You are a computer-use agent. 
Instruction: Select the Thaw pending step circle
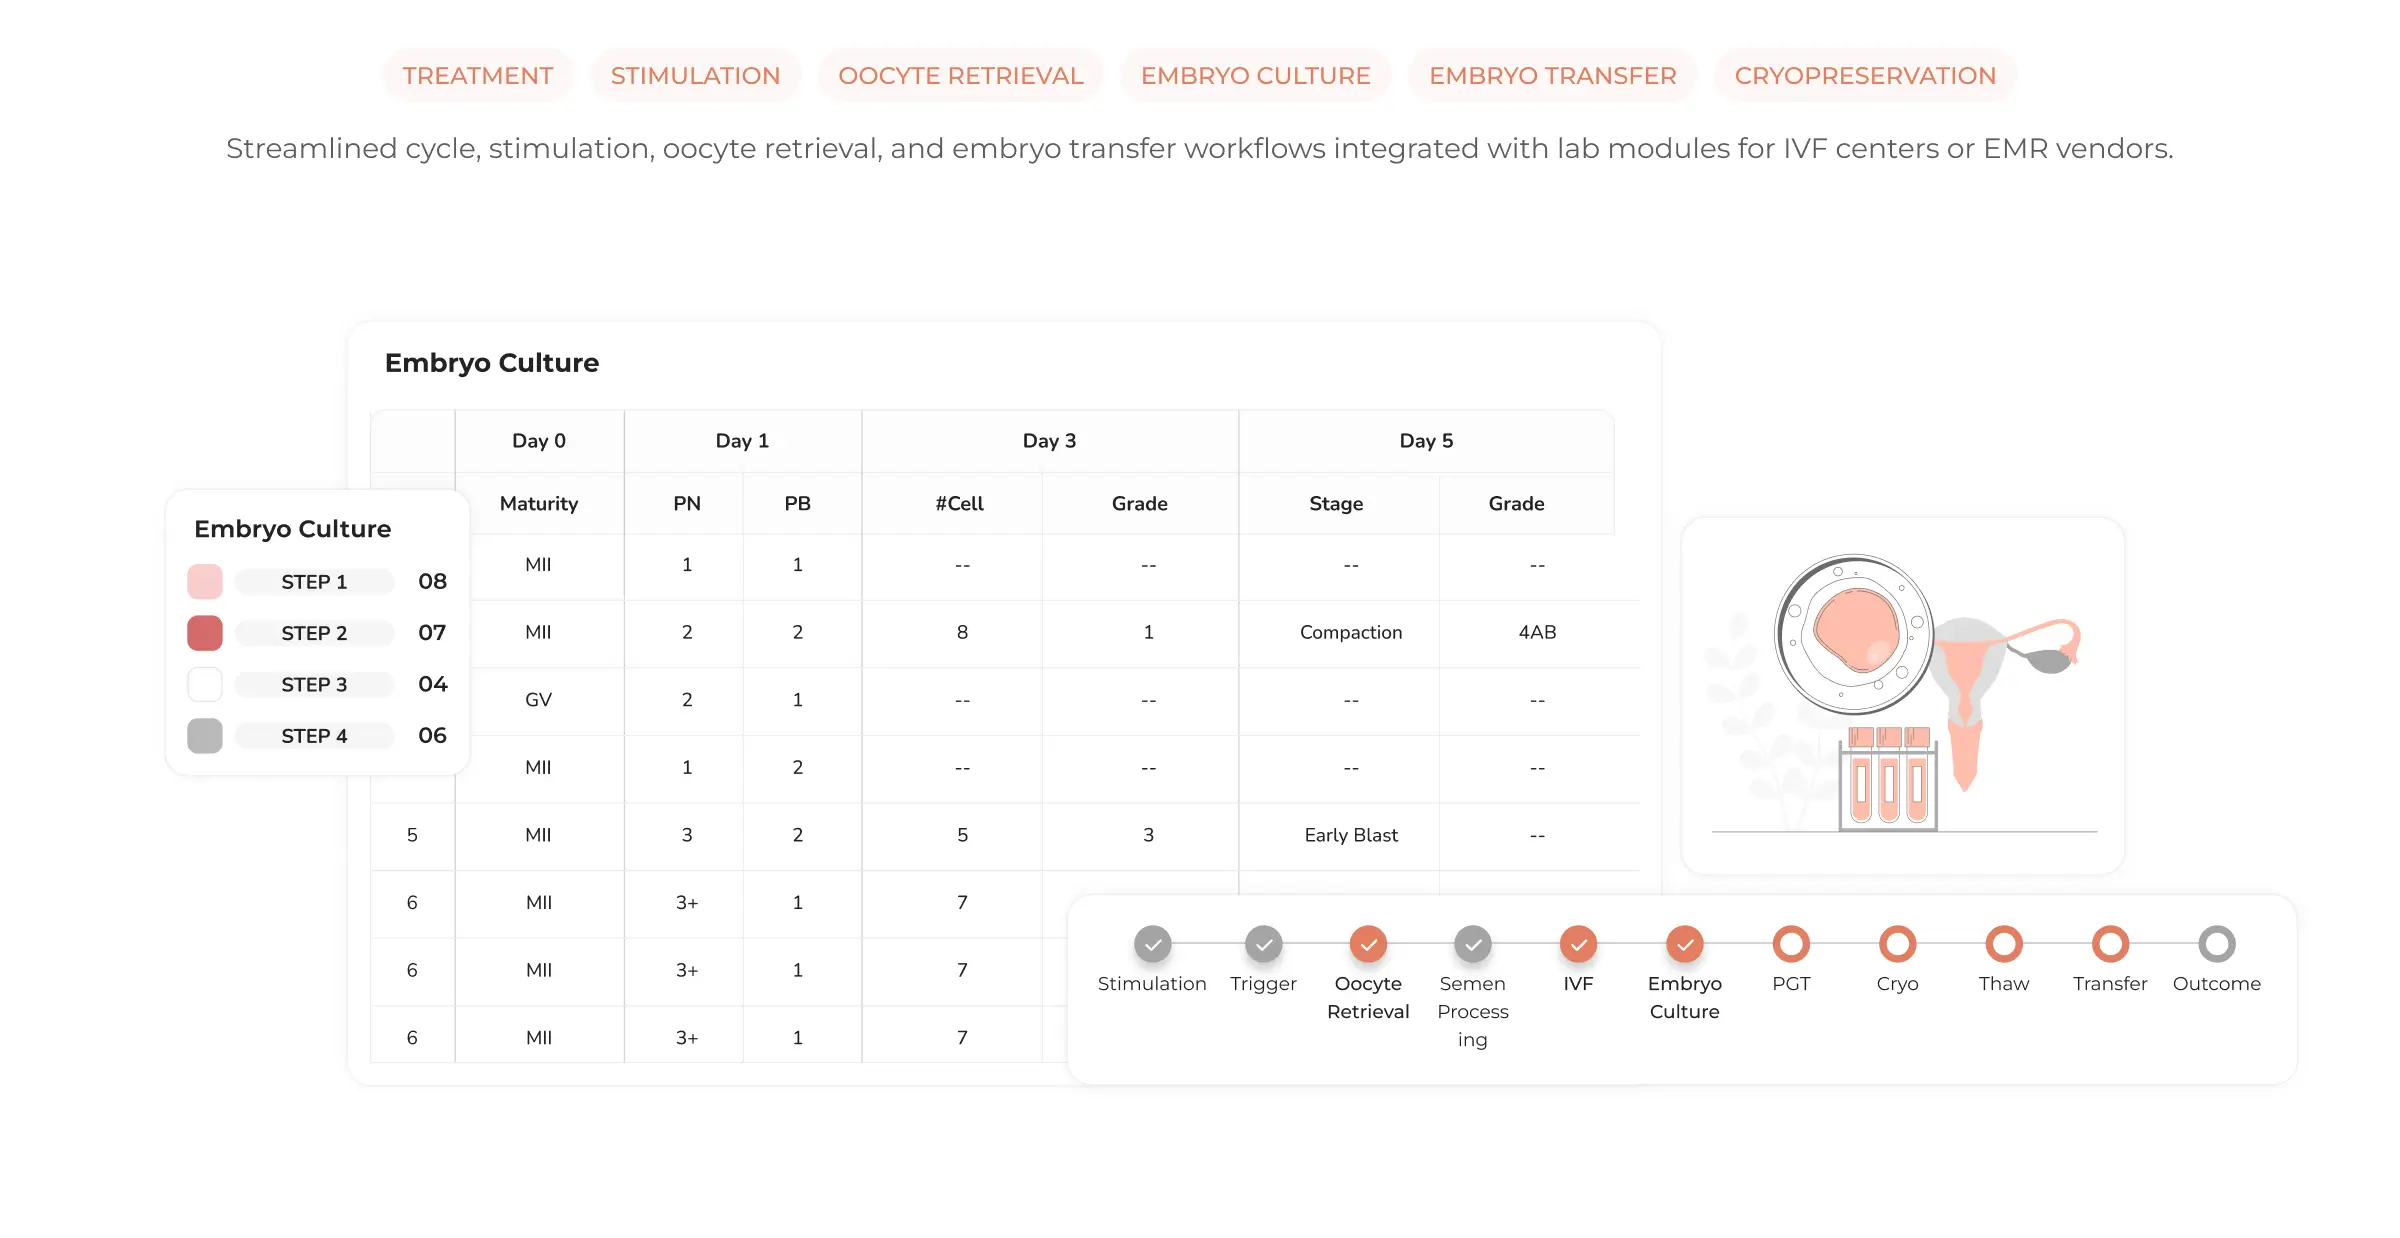2003,943
